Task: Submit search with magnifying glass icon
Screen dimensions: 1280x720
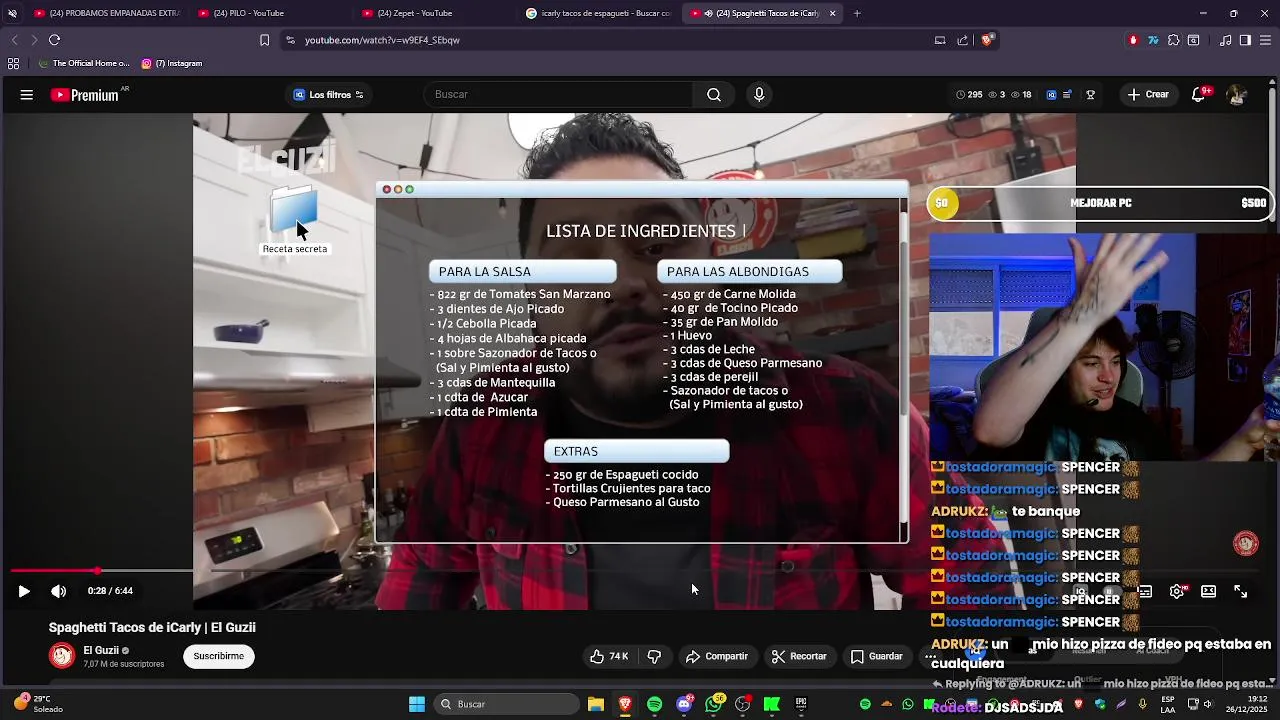Action: click(714, 94)
